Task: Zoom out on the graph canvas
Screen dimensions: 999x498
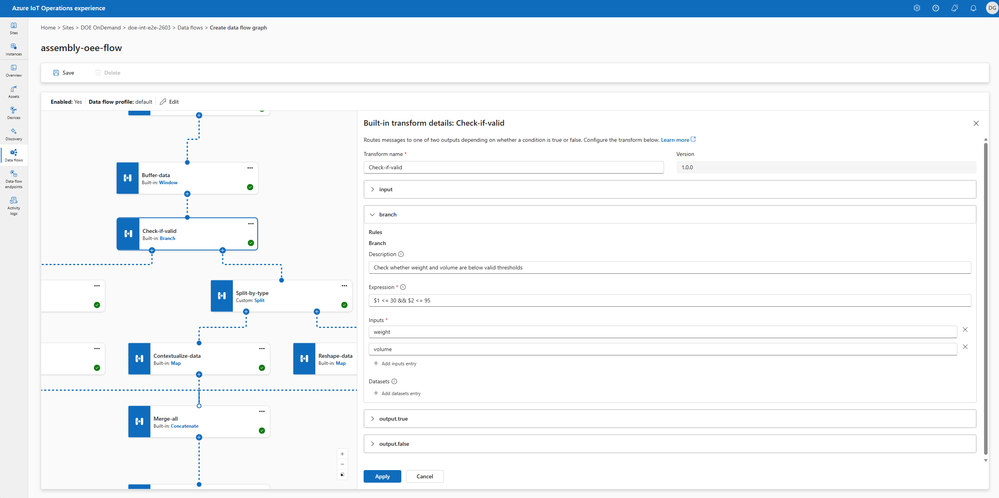Action: pos(343,464)
